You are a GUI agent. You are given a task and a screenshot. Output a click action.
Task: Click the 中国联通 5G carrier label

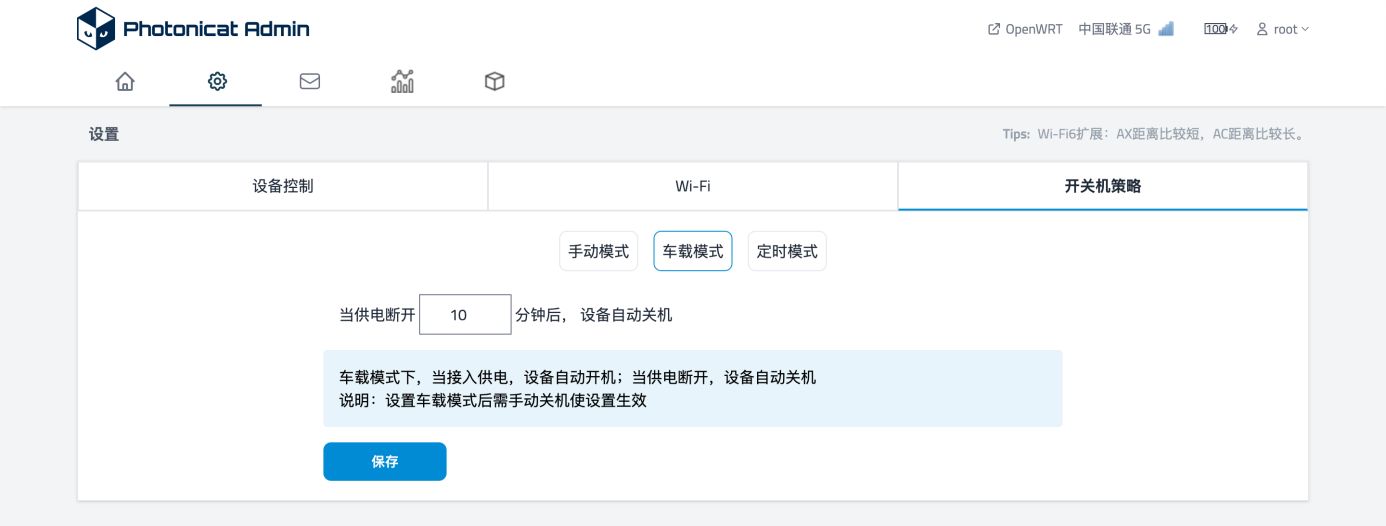[1115, 29]
